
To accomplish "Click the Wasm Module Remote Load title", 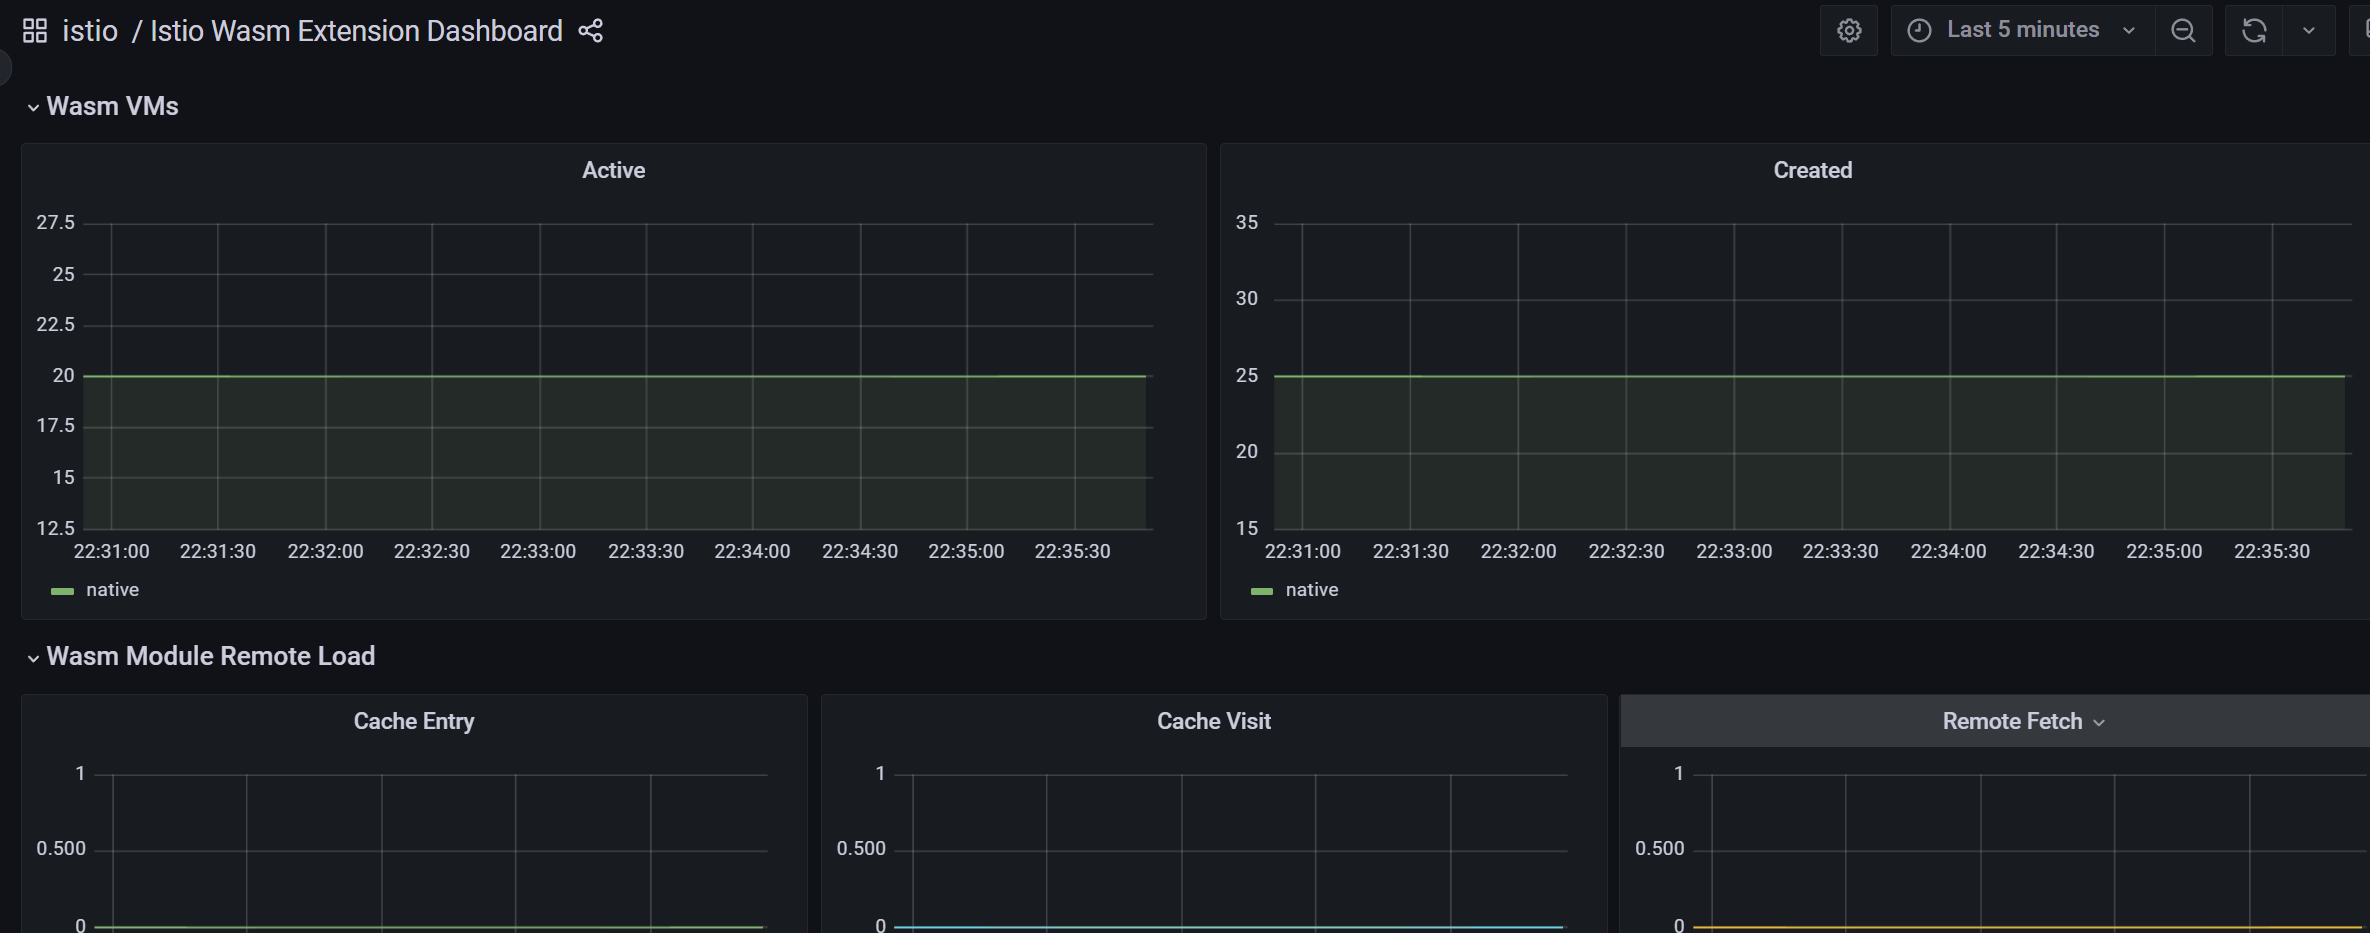I will click(x=211, y=656).
